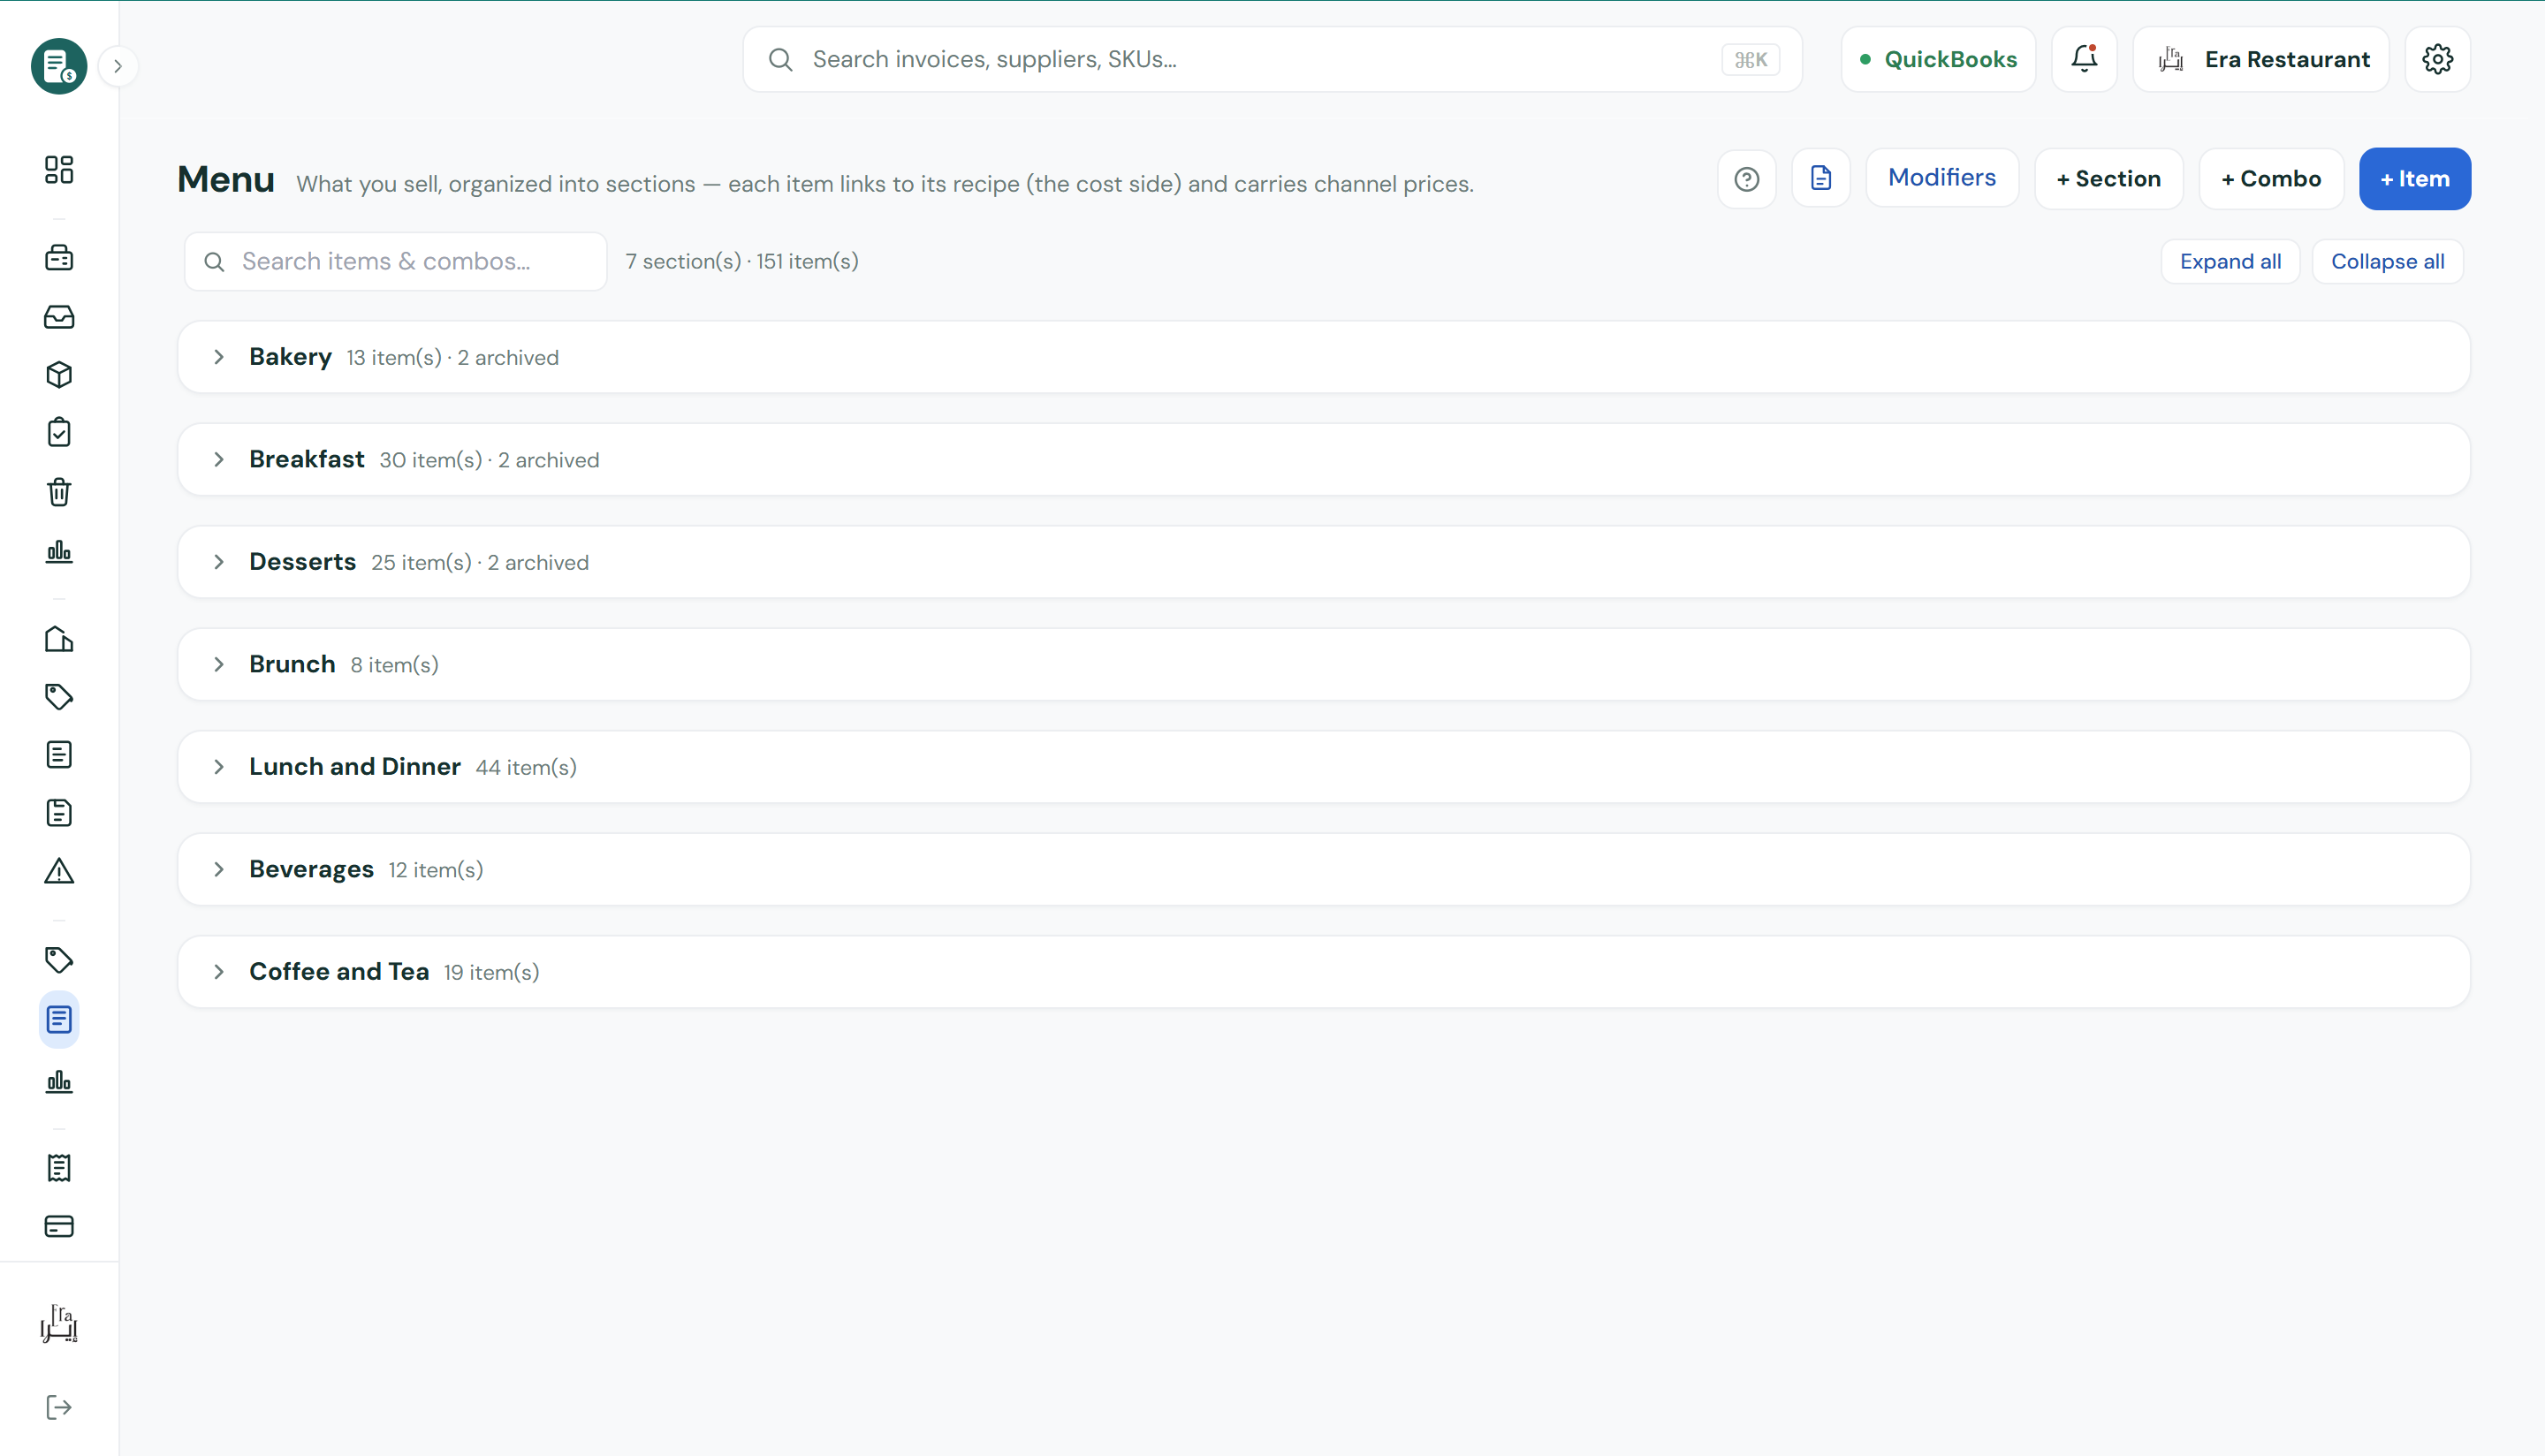2545x1456 pixels.
Task: Expand the sidebar with the arrow toggle
Action: [x=118, y=66]
